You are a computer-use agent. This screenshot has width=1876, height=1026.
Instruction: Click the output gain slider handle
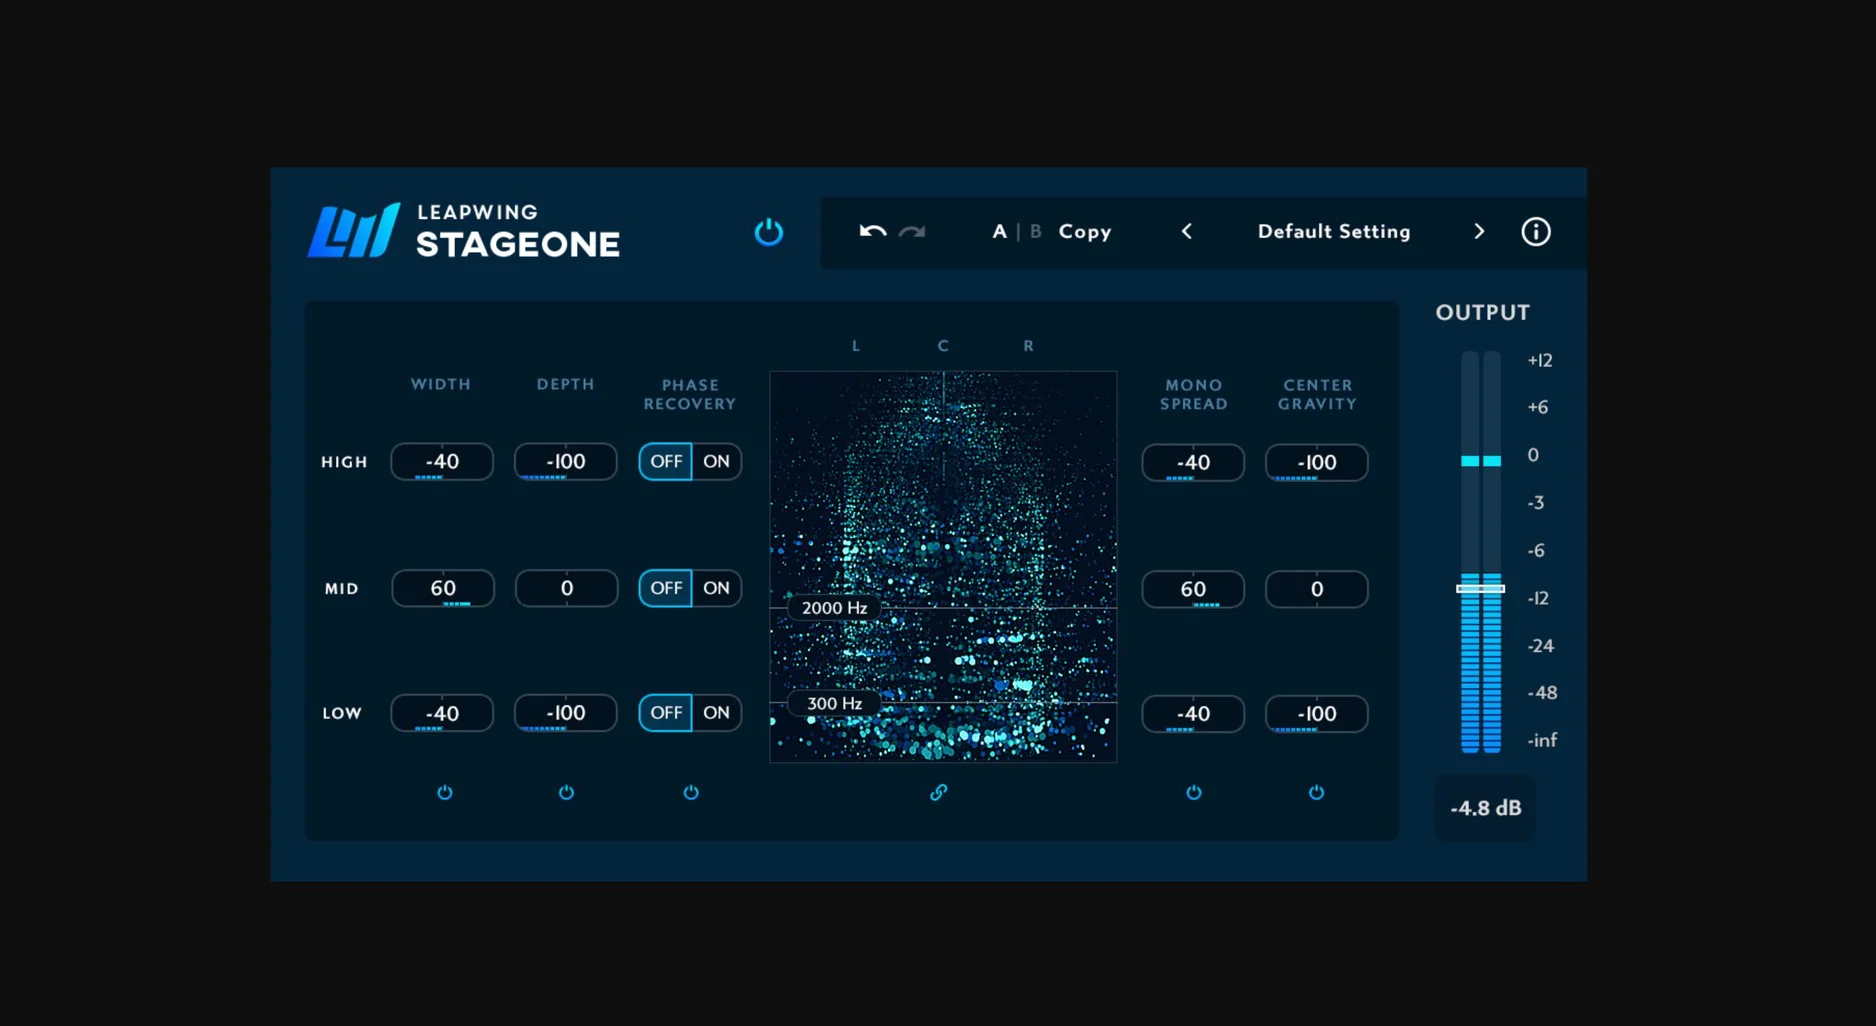[x=1480, y=589]
